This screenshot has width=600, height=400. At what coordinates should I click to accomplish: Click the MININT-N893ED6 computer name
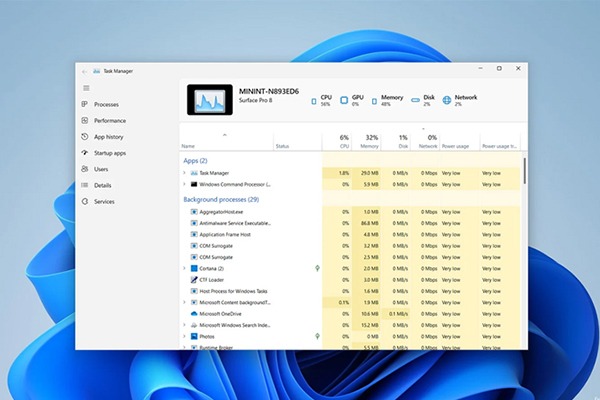coord(269,91)
